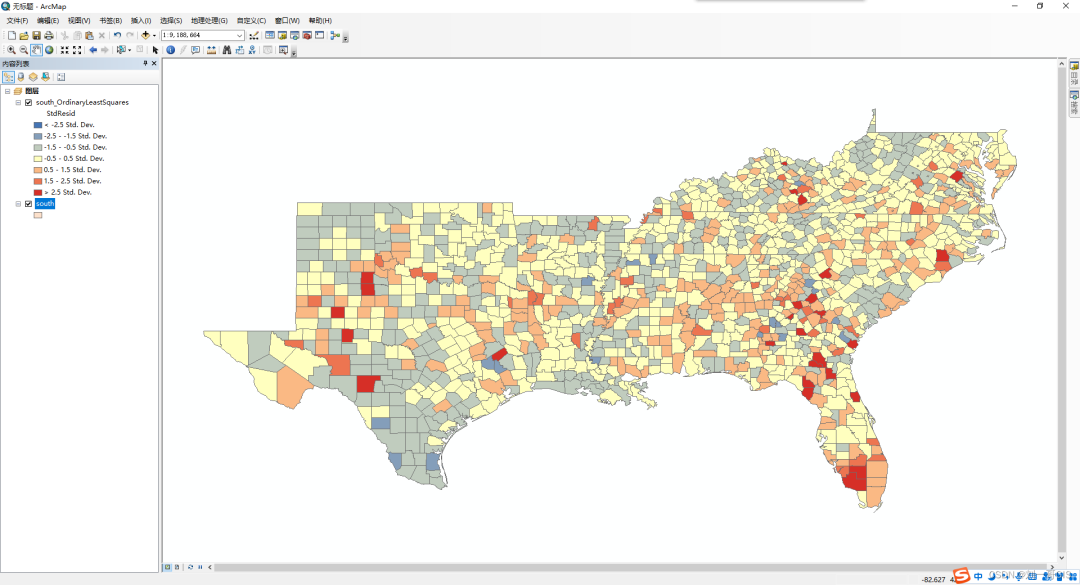Image resolution: width=1080 pixels, height=585 pixels.
Task: Click the south layer fill symbol swatch
Action: click(x=38, y=215)
